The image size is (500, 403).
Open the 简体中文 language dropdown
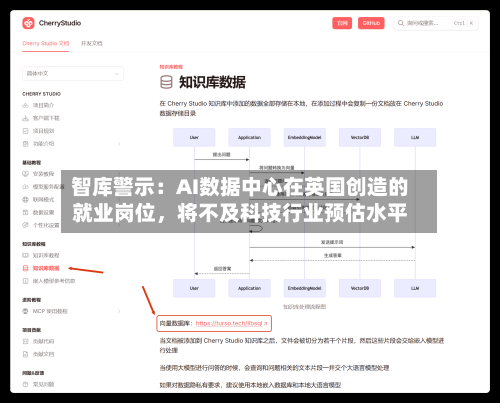point(73,73)
